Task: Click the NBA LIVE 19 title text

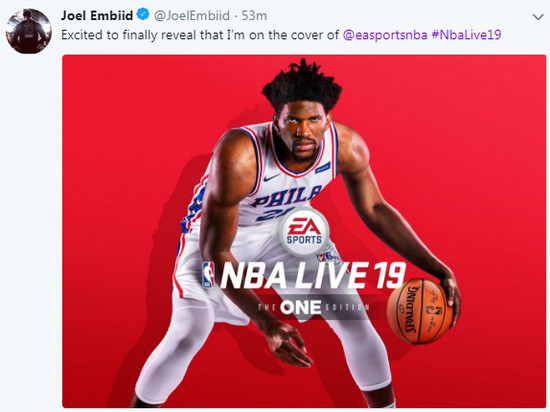Action: (x=313, y=276)
